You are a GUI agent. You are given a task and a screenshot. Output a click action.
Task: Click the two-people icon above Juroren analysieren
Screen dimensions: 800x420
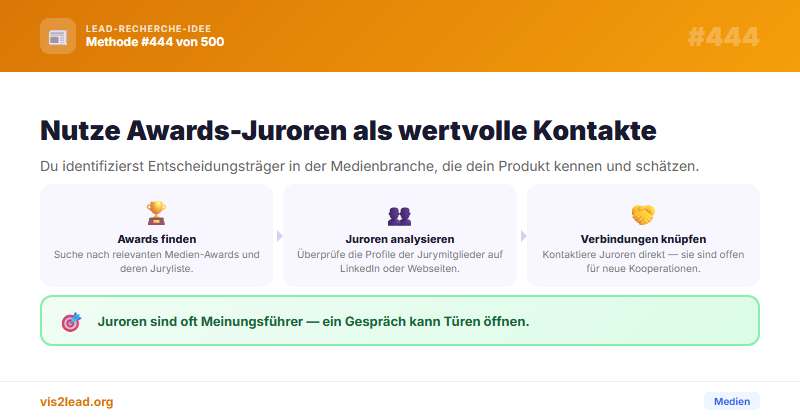coord(399,216)
